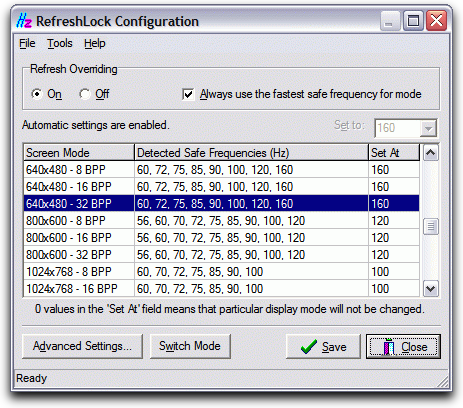This screenshot has height=408, width=463.
Task: Click the Switch Mode button
Action: tap(190, 346)
